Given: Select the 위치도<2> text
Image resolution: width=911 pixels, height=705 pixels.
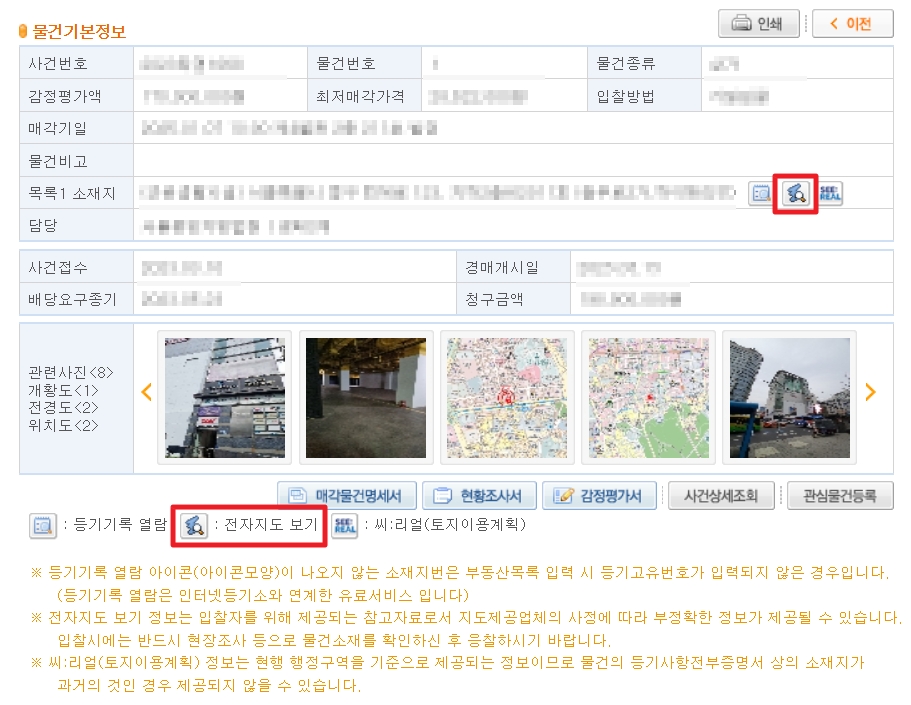Looking at the screenshot, I should [63, 425].
